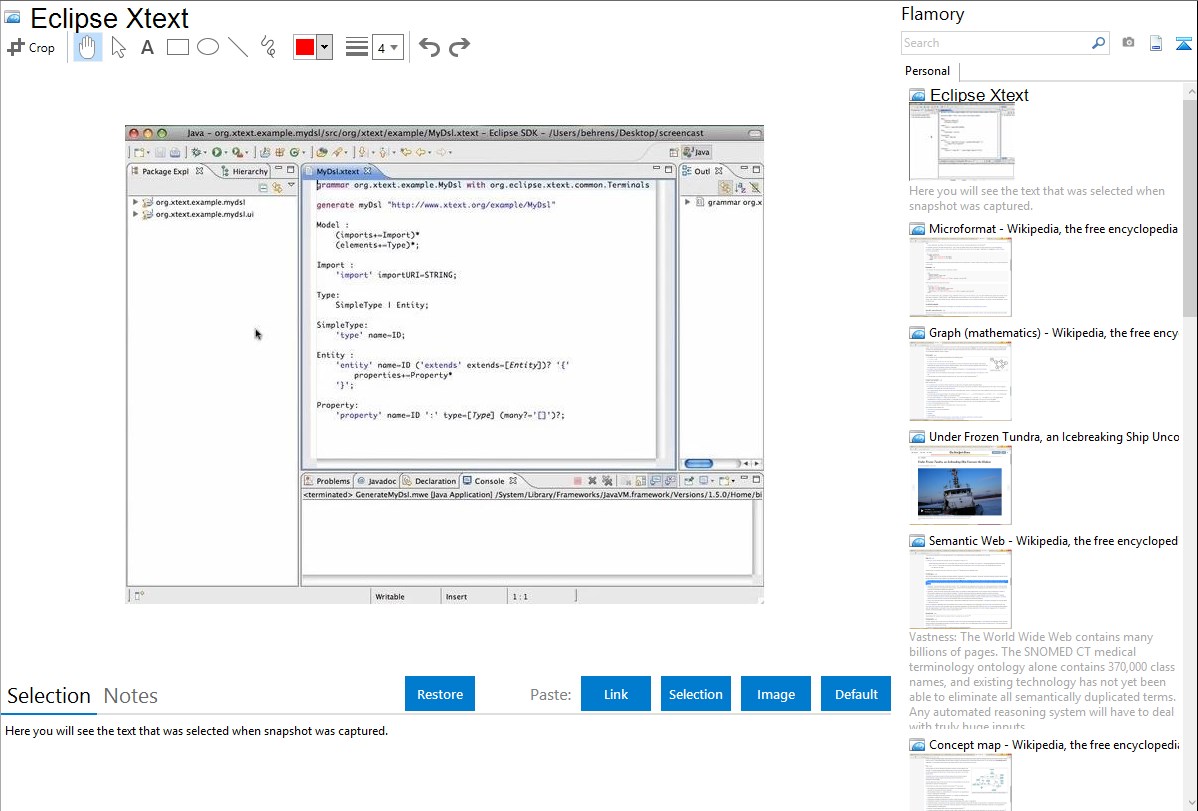1198x811 pixels.
Task: Open the Concept map snapshot title
Action: (1053, 744)
